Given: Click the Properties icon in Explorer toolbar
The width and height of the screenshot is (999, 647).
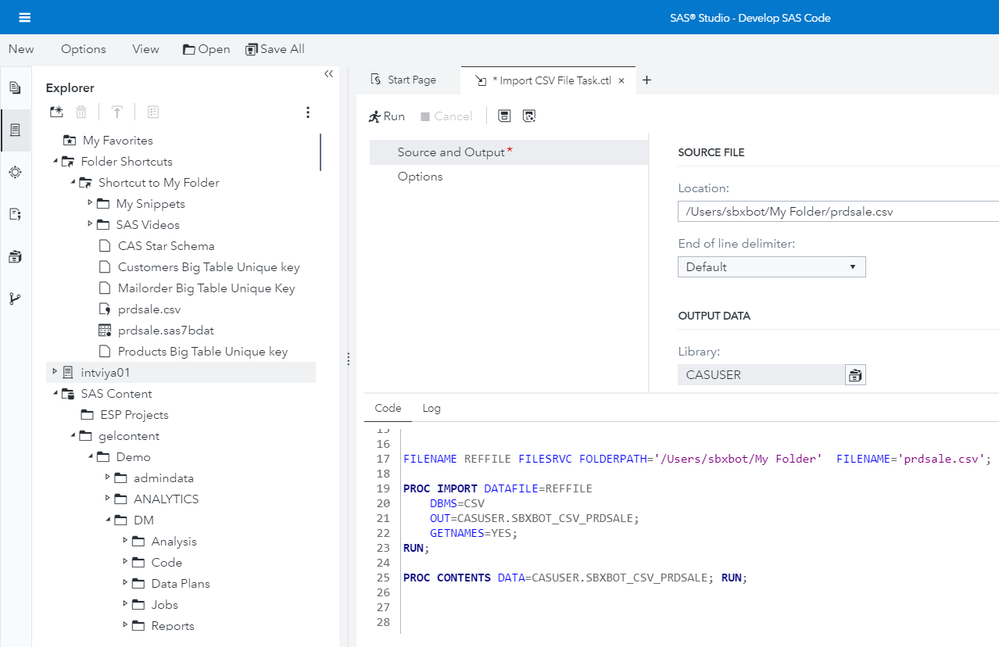Looking at the screenshot, I should [153, 112].
